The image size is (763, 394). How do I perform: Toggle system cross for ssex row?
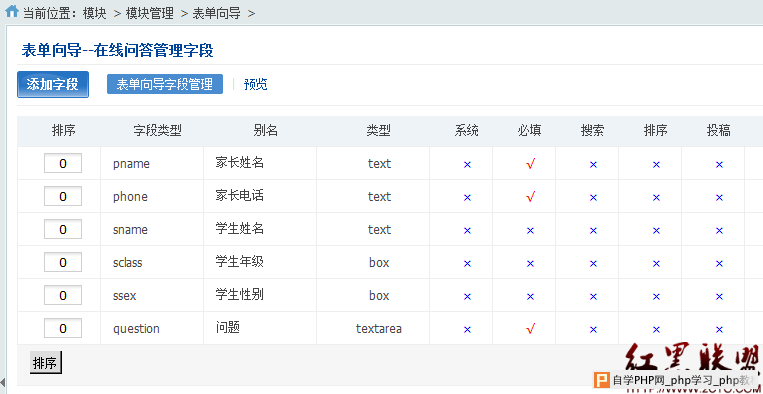click(x=468, y=296)
